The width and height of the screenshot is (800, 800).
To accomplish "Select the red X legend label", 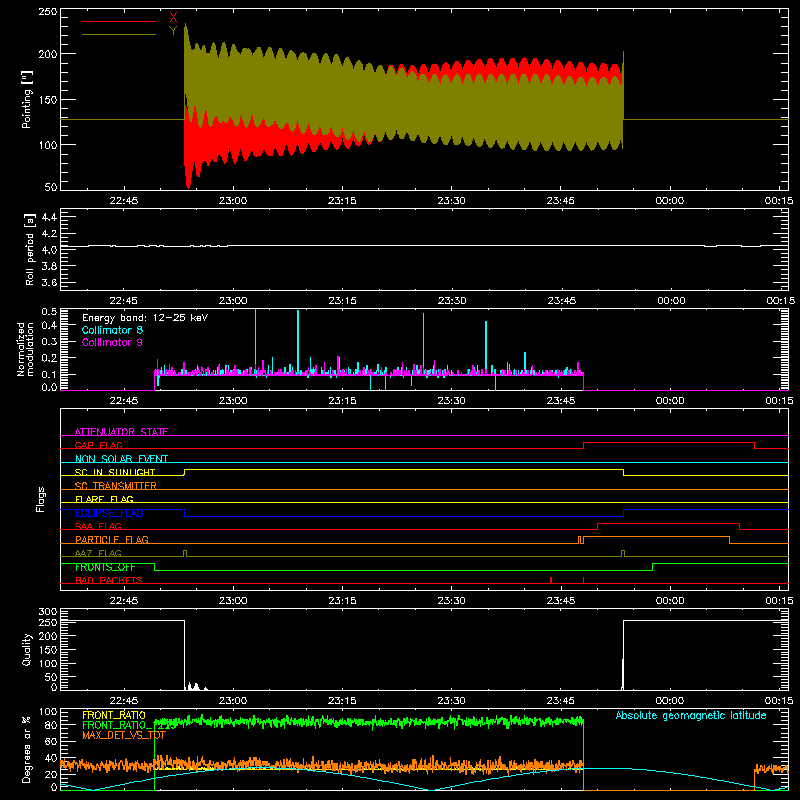I will click(x=173, y=18).
